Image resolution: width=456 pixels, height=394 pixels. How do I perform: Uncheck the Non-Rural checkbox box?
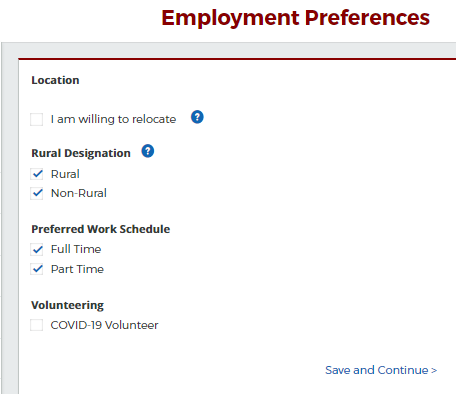[x=37, y=193]
